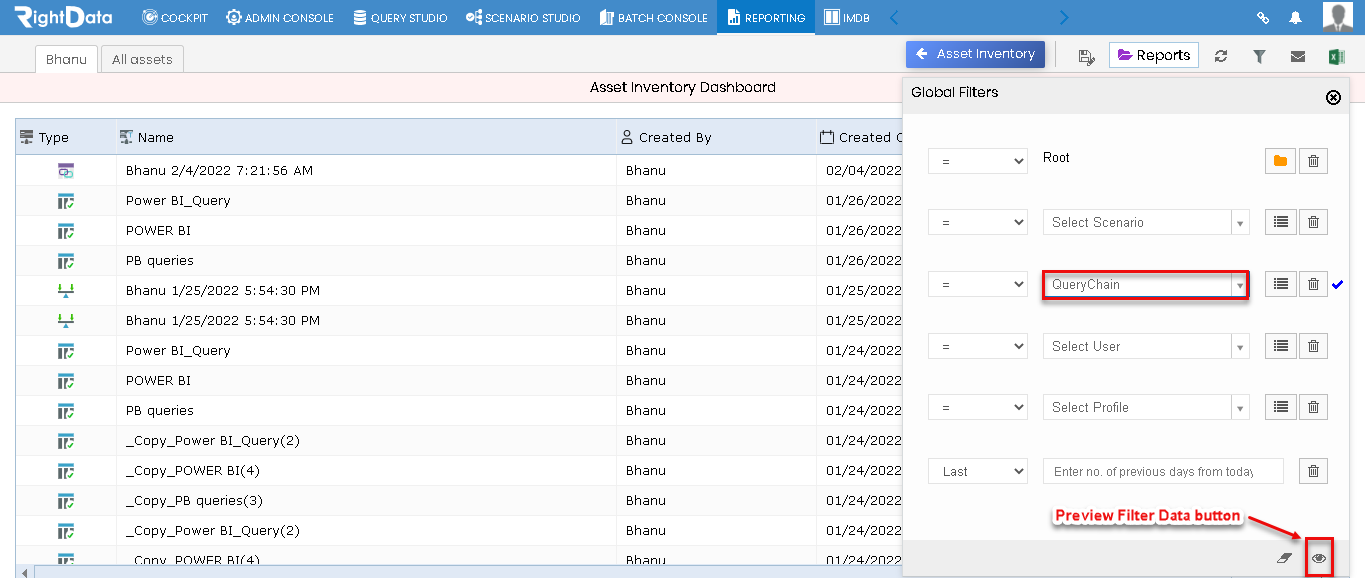This screenshot has width=1365, height=578.
Task: Open list picker for QueryChain
Action: coord(1280,284)
